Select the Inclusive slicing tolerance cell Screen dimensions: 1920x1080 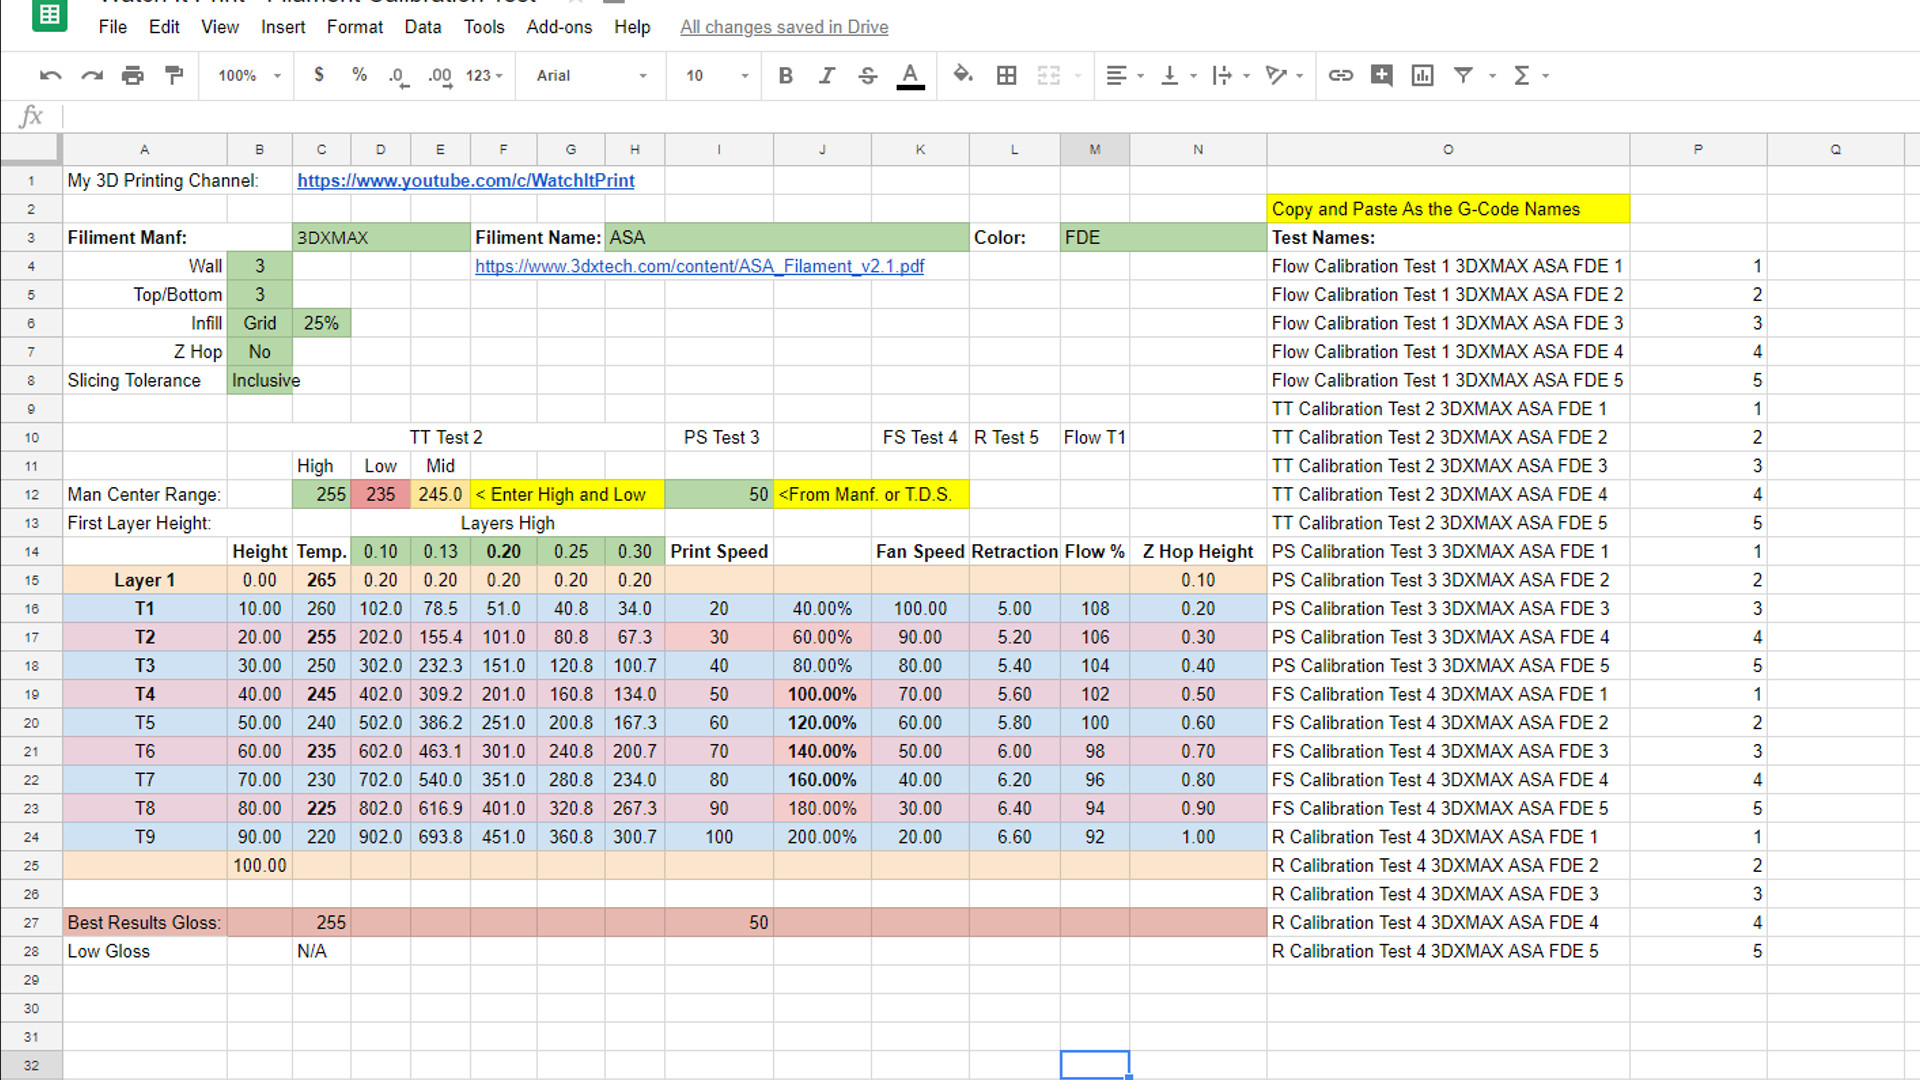pyautogui.click(x=259, y=381)
